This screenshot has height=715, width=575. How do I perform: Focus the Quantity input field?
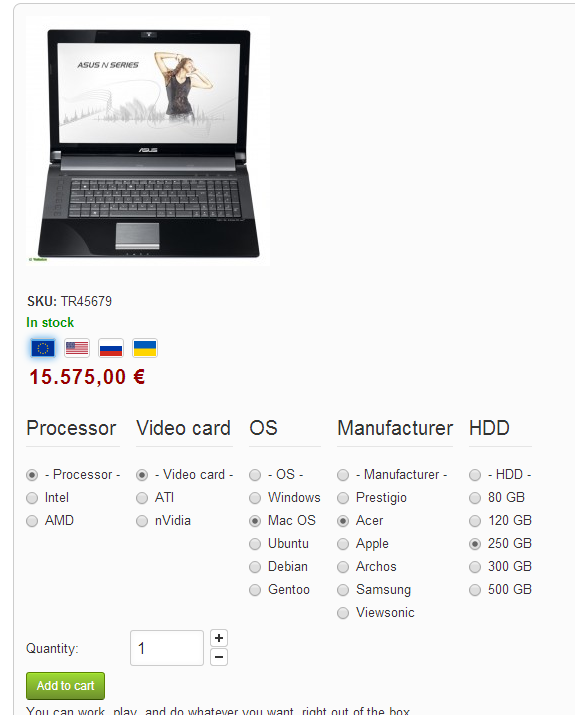point(167,648)
